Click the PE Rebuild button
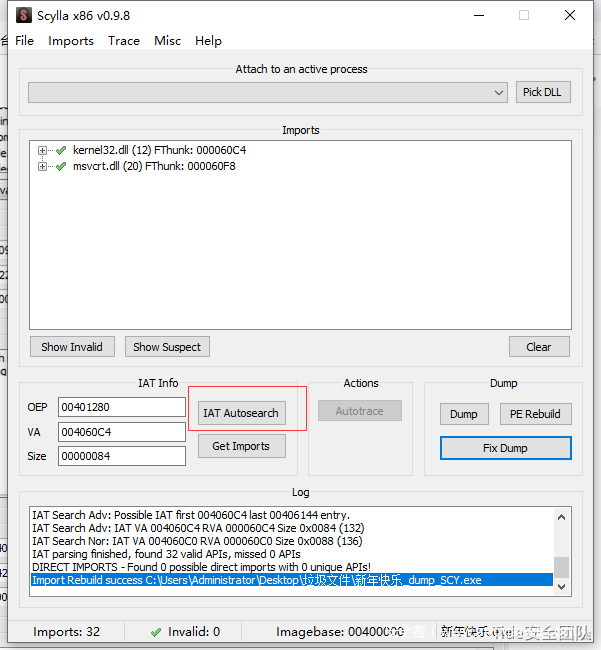This screenshot has width=601, height=650. tap(536, 414)
